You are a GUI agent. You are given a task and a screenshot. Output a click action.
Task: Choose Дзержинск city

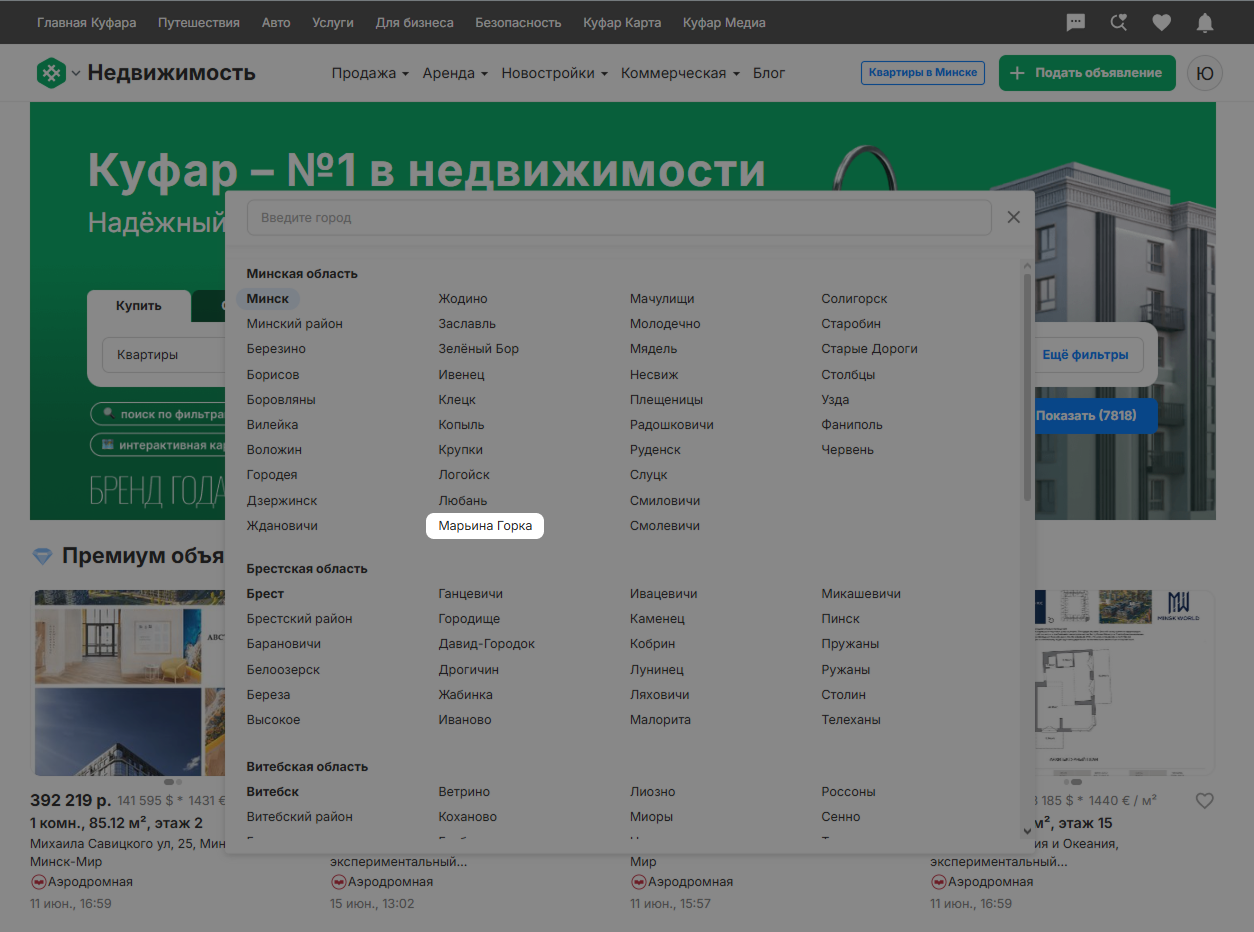pyautogui.click(x=282, y=501)
